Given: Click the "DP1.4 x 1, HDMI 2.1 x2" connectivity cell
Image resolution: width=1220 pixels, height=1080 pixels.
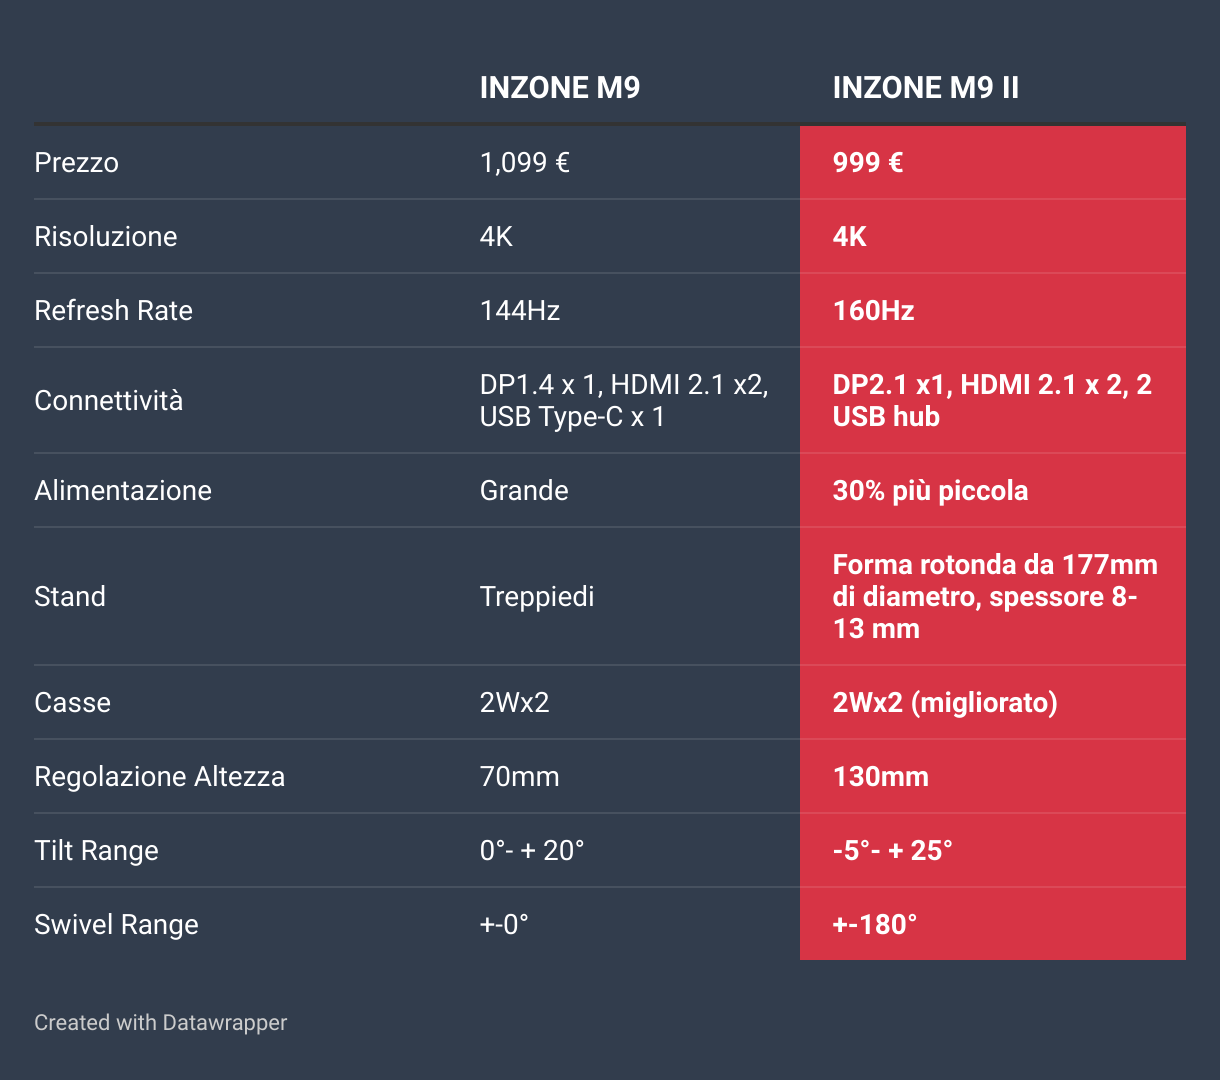Looking at the screenshot, I should 624,400.
